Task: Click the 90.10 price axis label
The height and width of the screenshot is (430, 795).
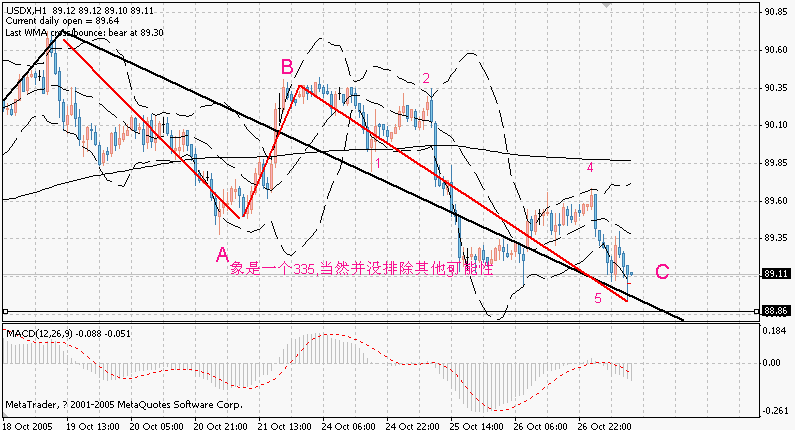Action: click(x=776, y=125)
